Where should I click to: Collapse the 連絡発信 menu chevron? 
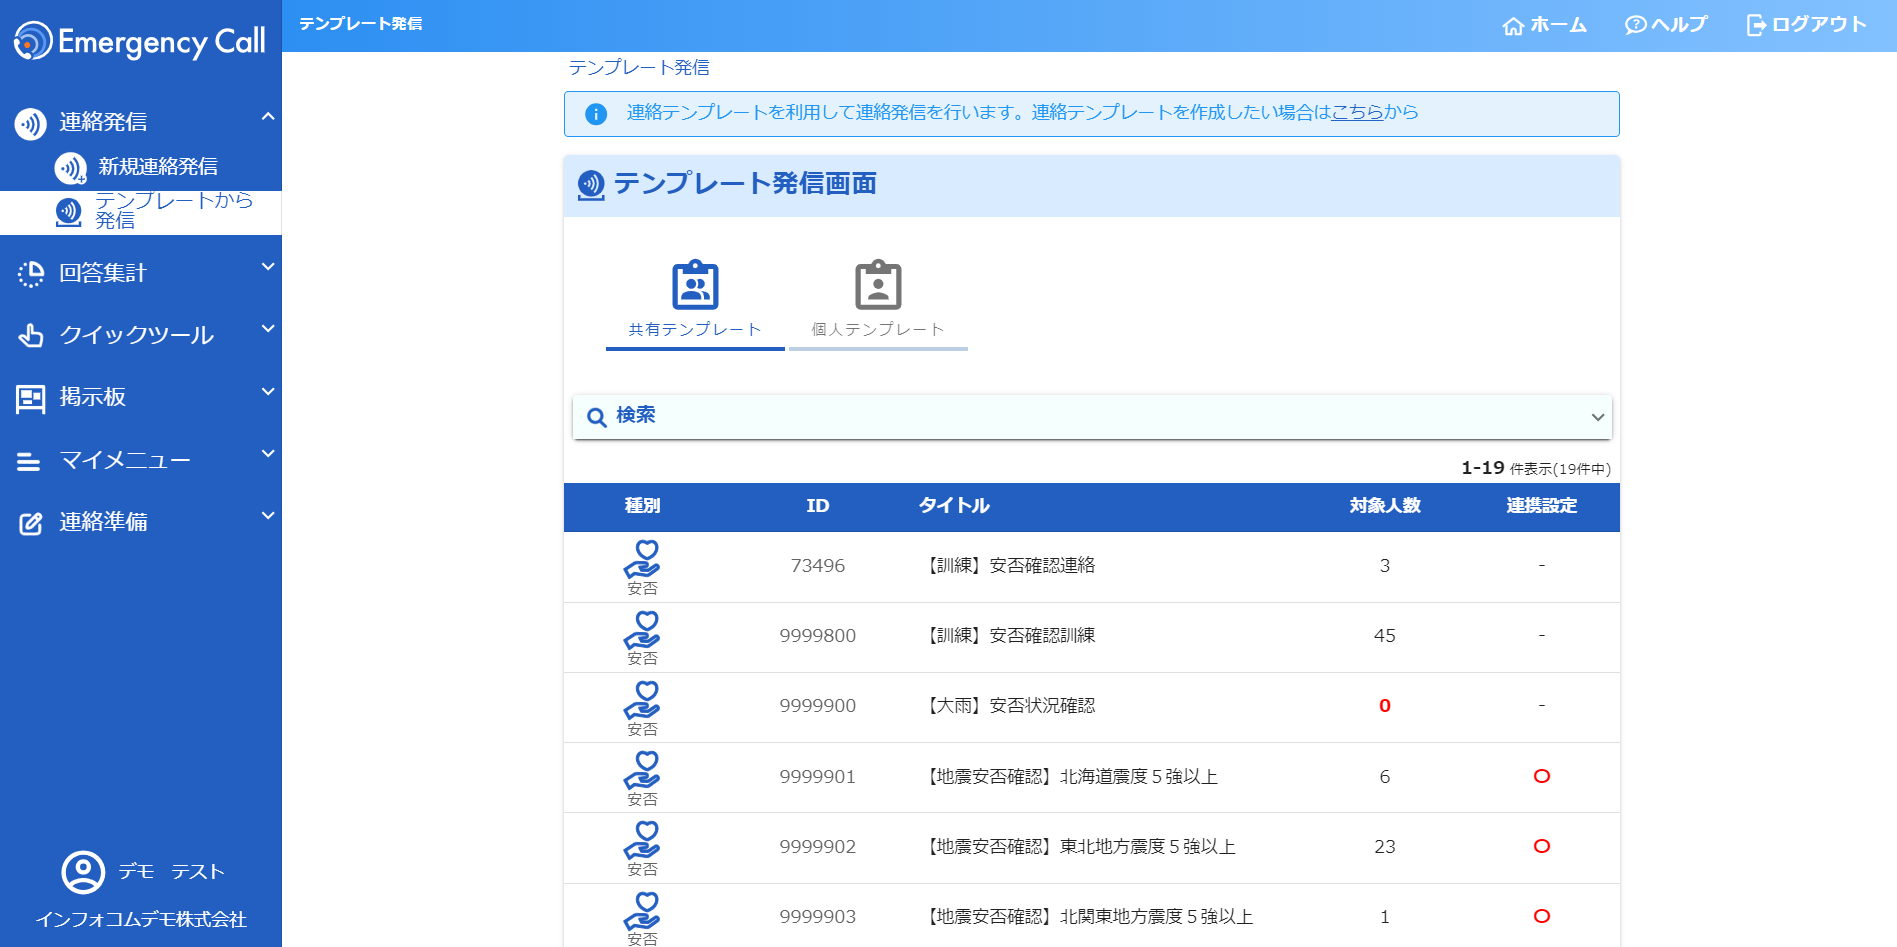pyautogui.click(x=268, y=117)
